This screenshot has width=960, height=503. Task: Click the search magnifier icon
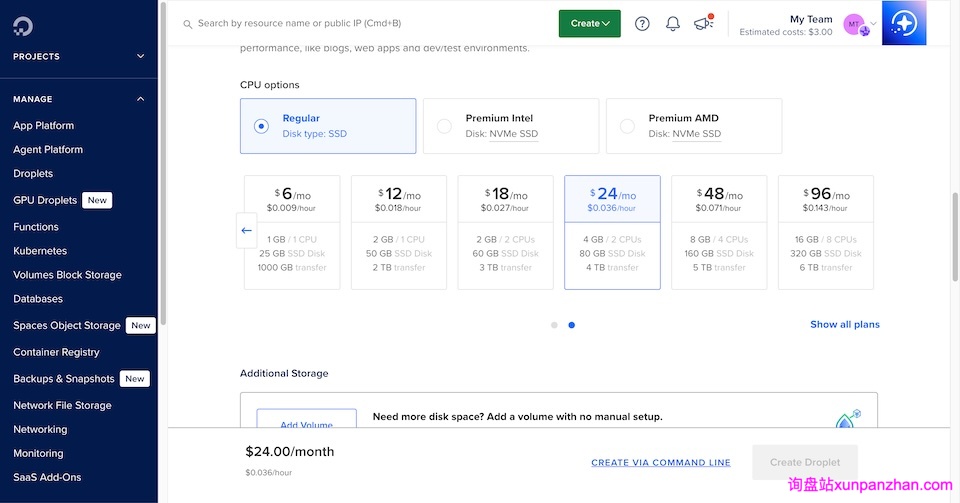[187, 23]
